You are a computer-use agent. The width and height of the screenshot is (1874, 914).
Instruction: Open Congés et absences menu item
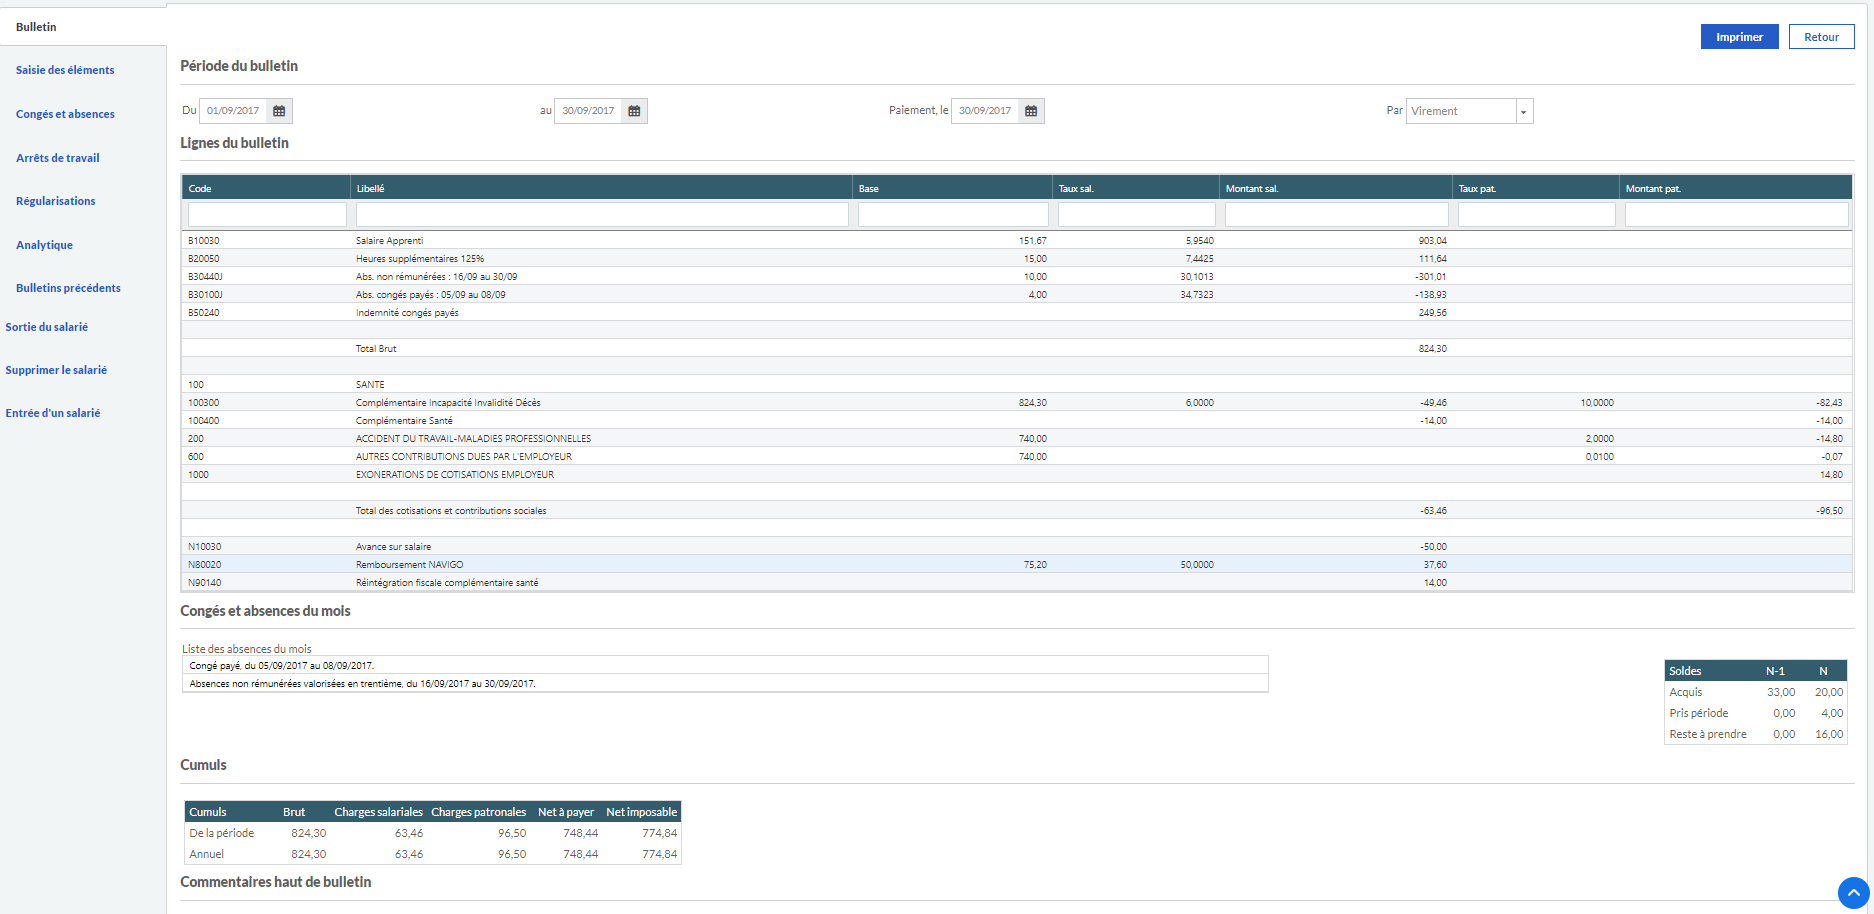(65, 114)
